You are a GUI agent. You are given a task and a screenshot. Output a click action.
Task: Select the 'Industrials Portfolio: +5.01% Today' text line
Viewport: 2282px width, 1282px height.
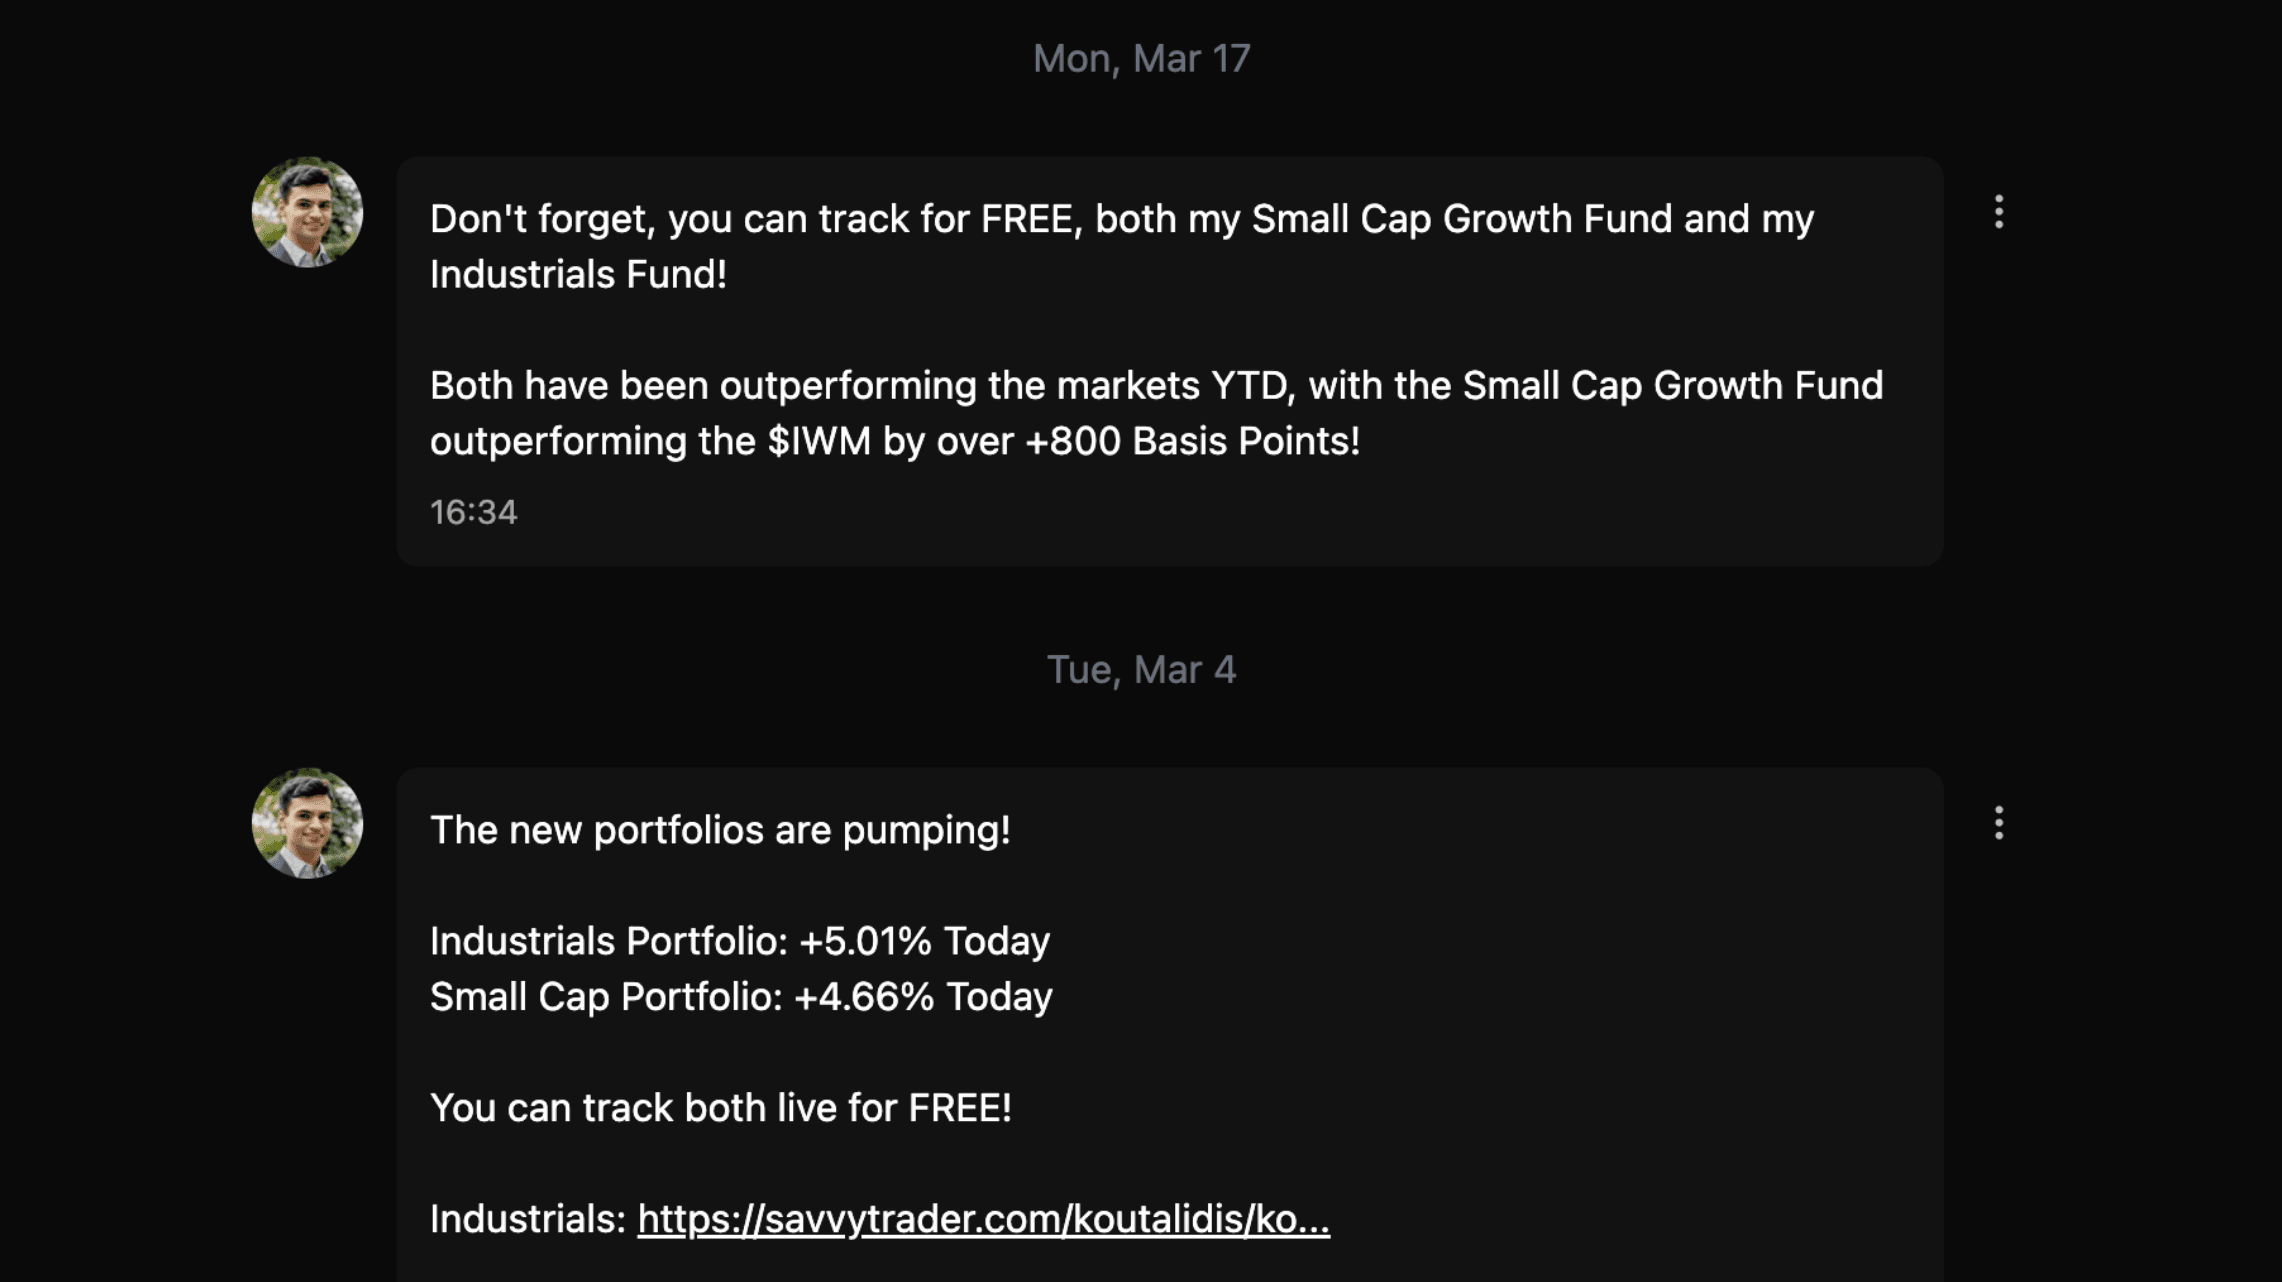coord(739,939)
